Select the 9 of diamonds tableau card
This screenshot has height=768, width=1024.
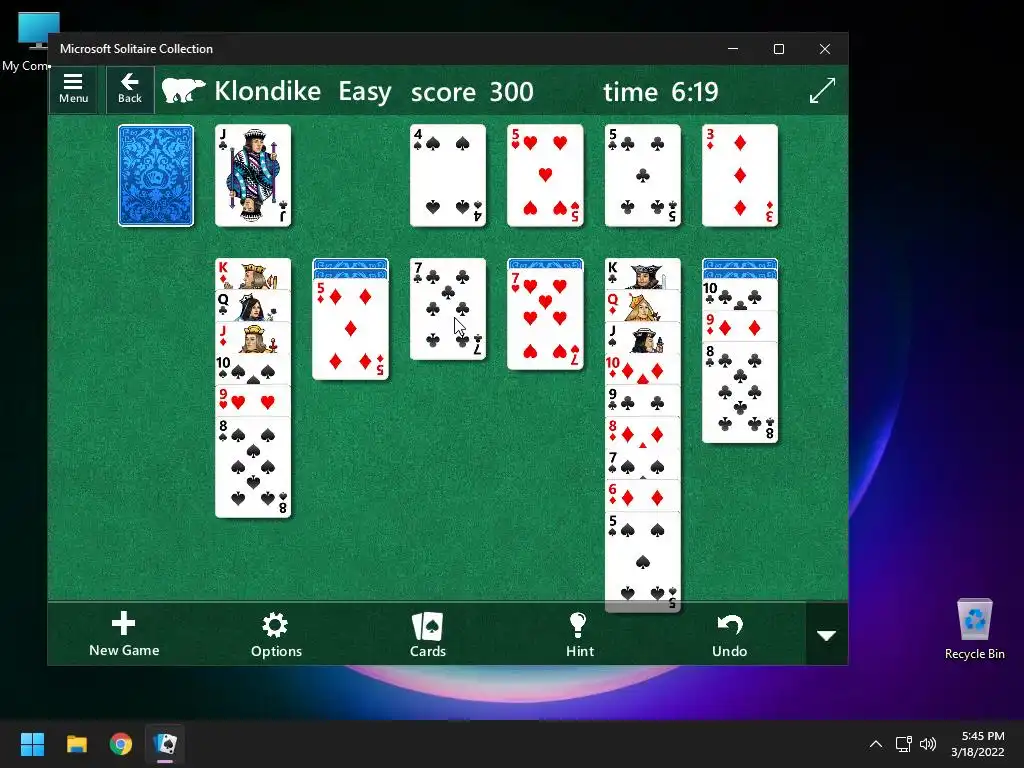point(740,327)
